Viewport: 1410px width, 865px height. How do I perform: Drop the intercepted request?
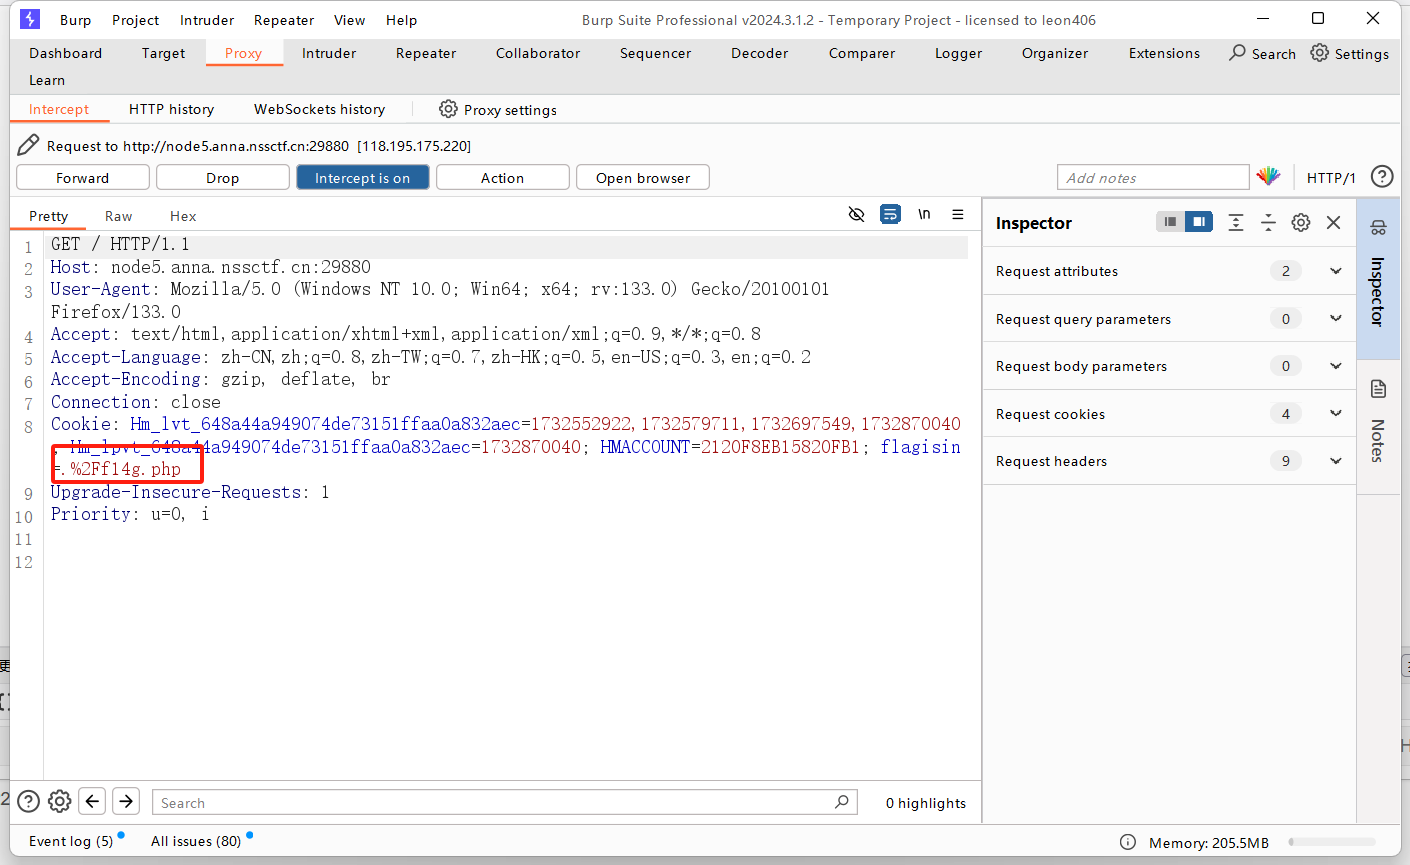click(222, 177)
